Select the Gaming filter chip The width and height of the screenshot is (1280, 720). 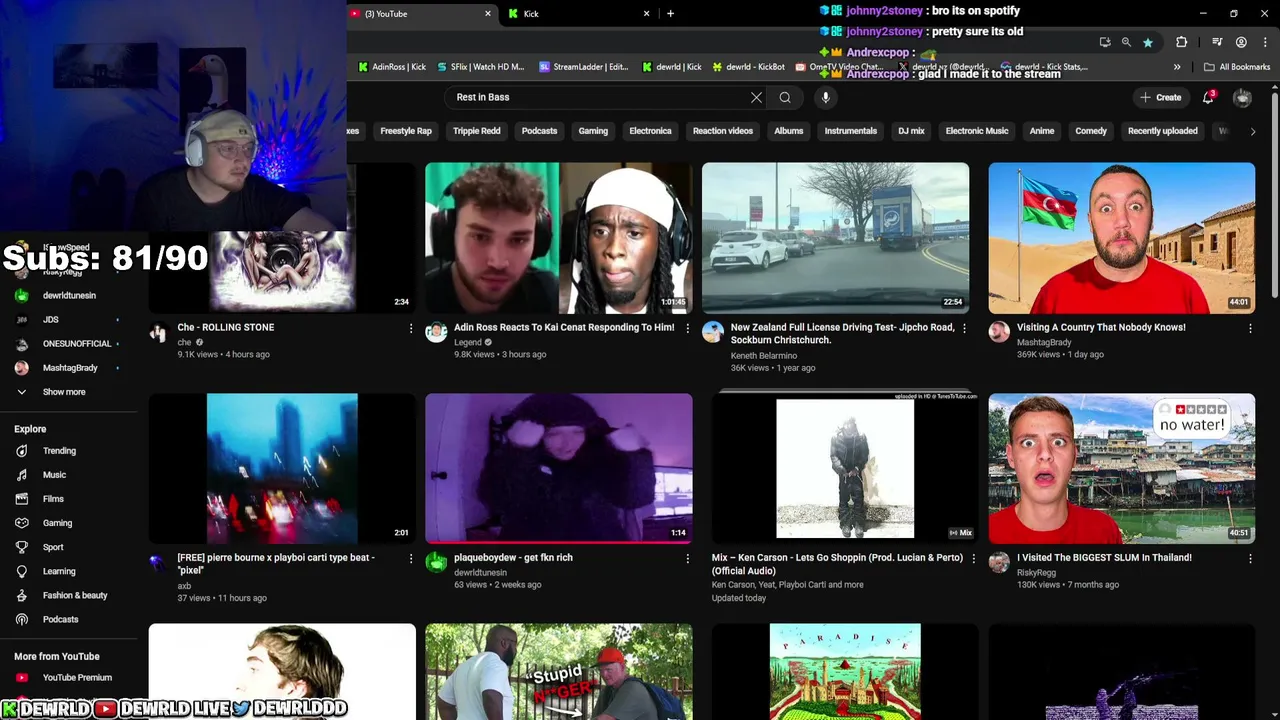(x=593, y=131)
